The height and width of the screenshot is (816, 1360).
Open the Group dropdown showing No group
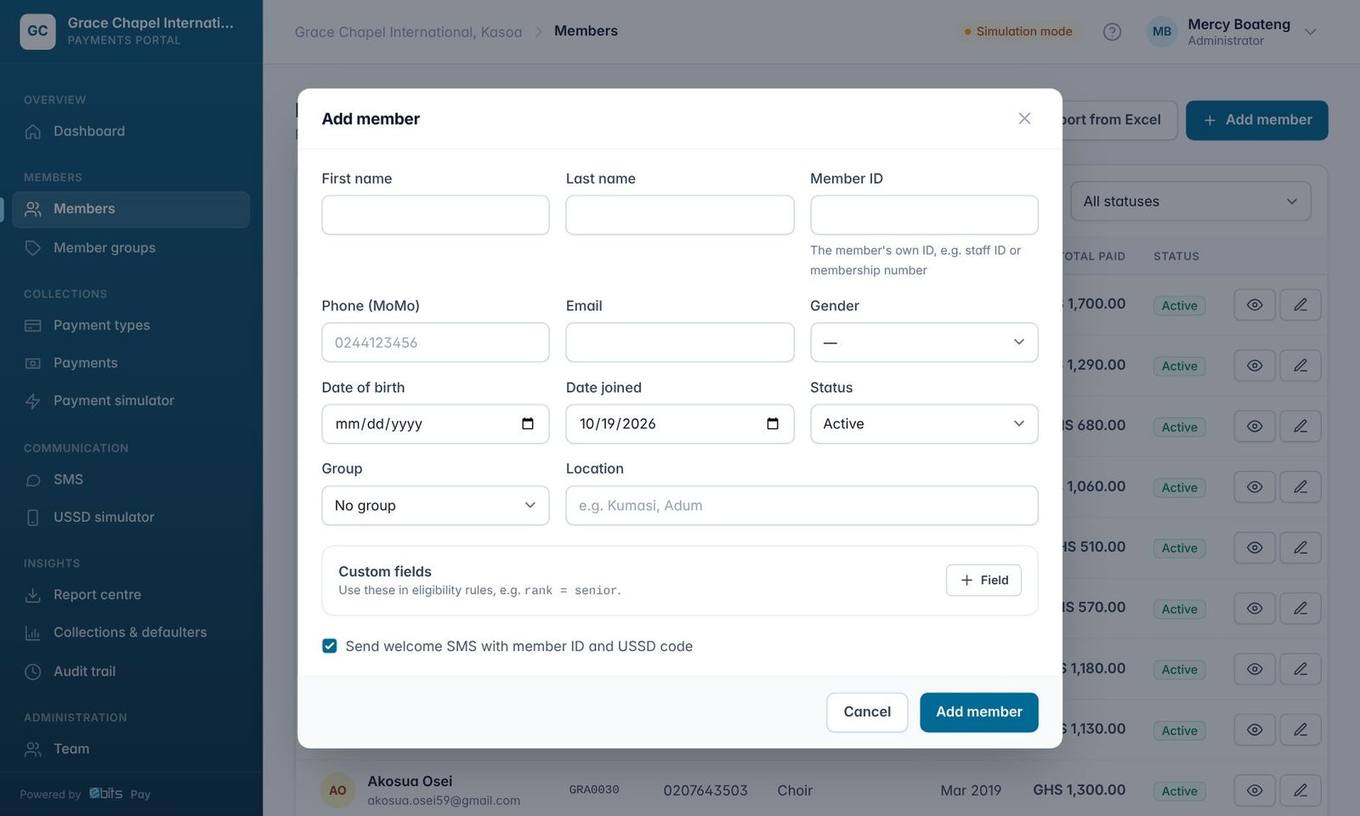coord(435,505)
